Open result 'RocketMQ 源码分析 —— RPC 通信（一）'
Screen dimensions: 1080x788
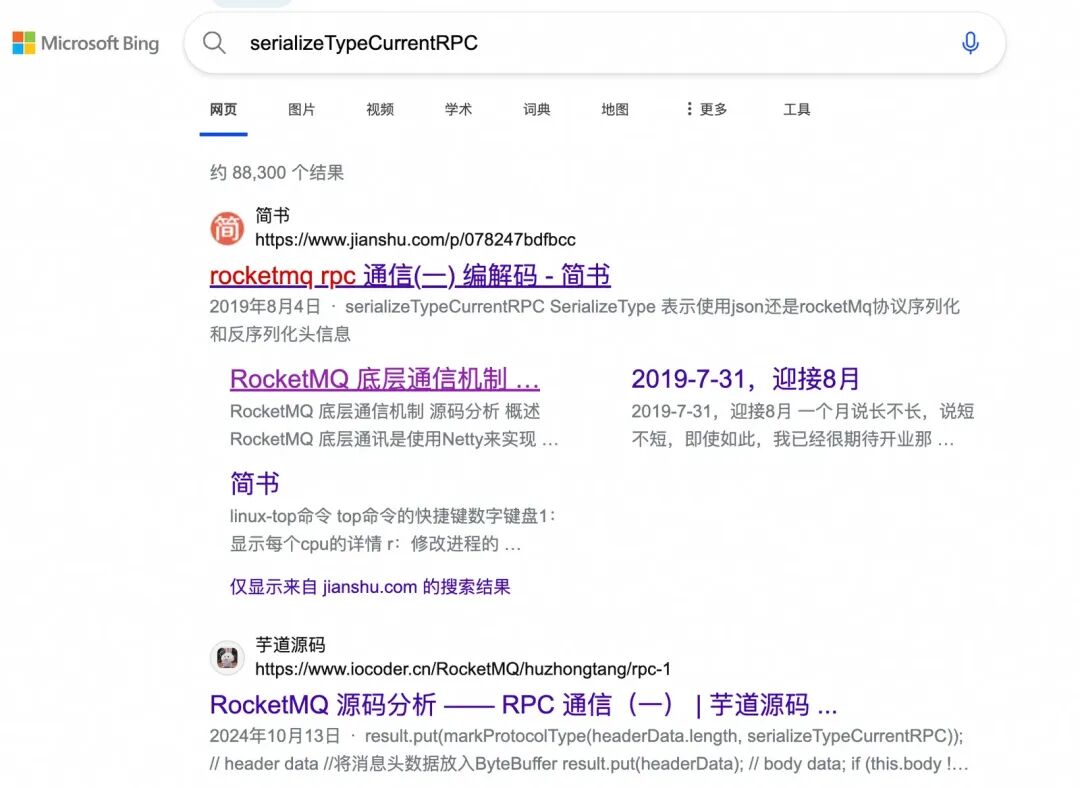523,705
